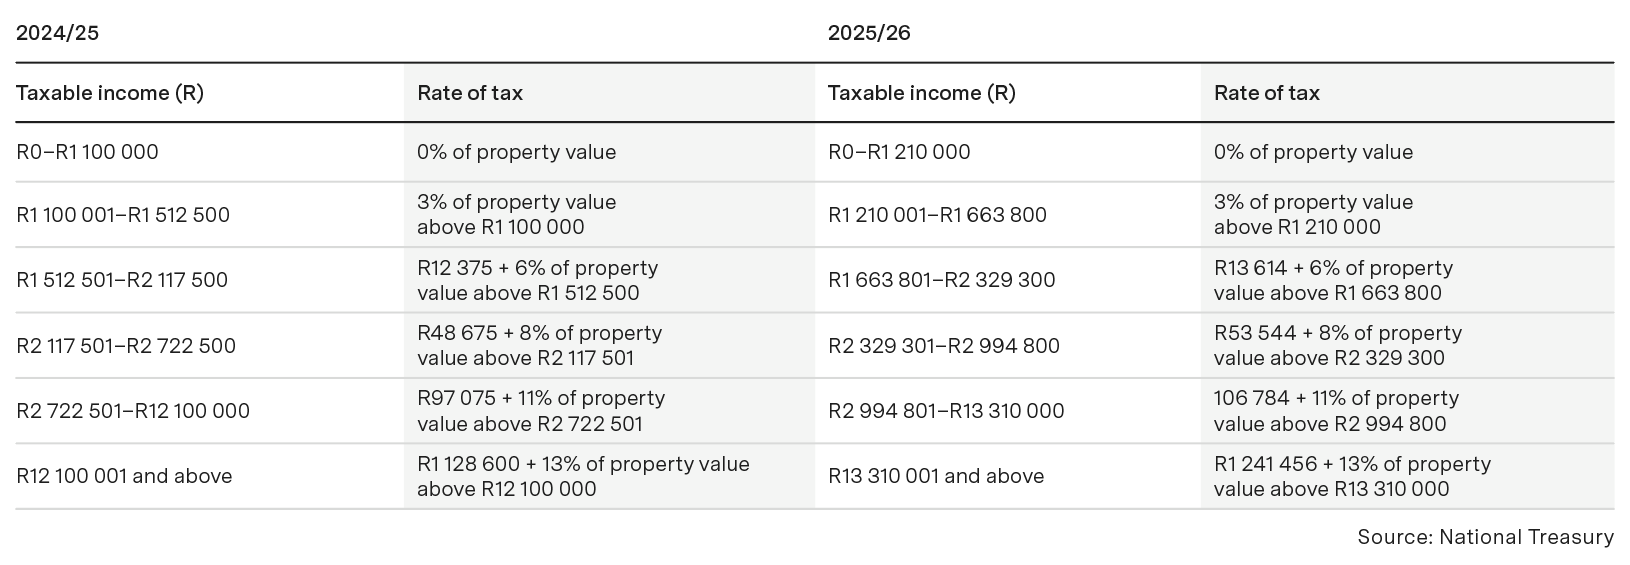
Task: Click the 3% above R1 100 000 rate cell
Action: pyautogui.click(x=516, y=214)
